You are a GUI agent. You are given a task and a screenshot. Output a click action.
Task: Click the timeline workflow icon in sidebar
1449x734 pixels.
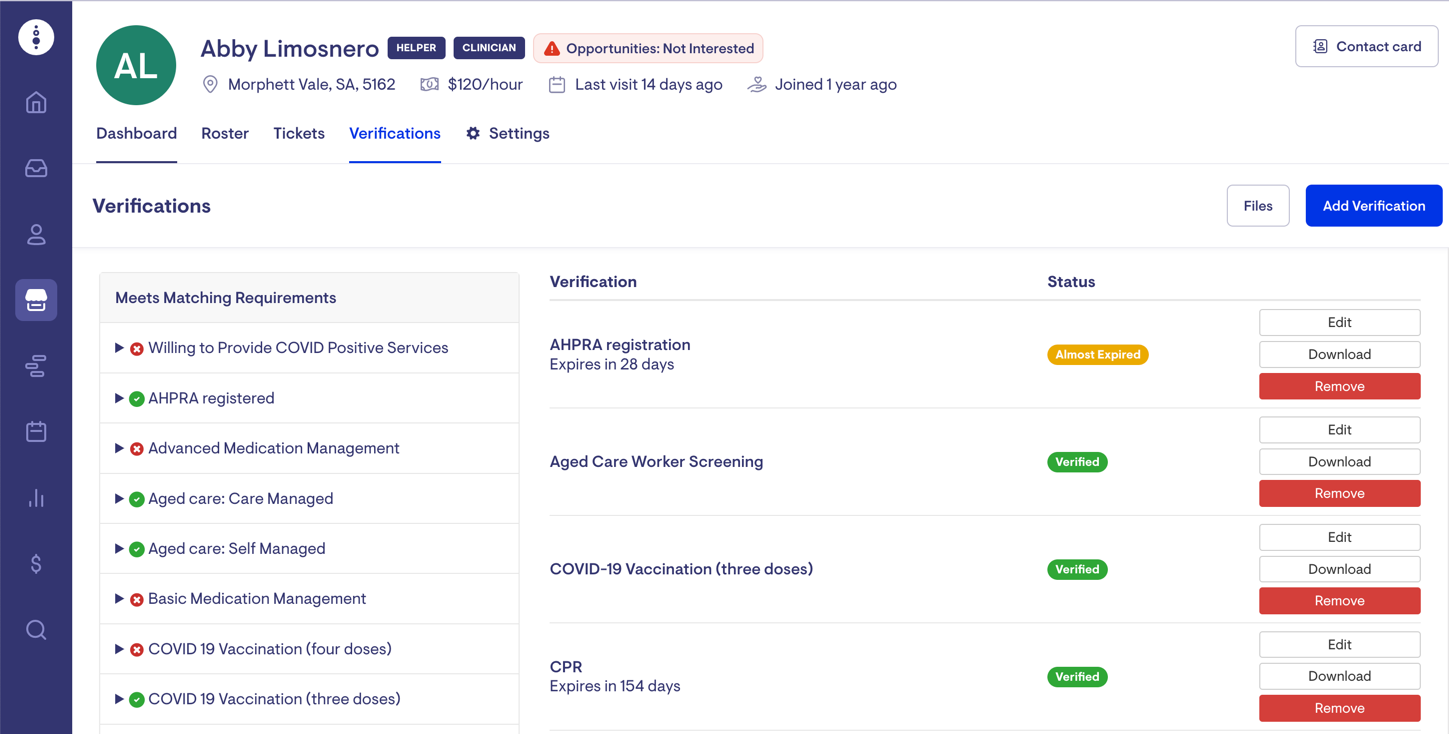pos(36,366)
